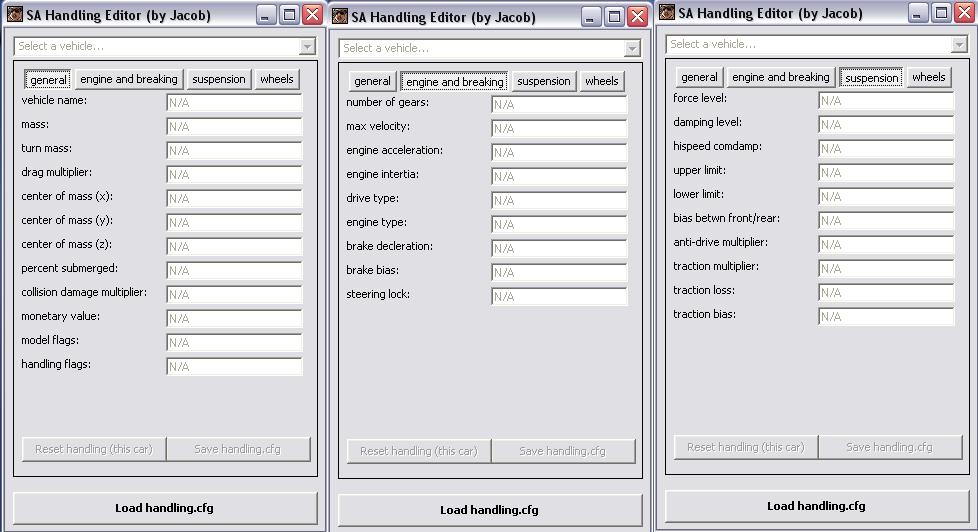
Task: Click the center of mass (x) field
Action: tap(234, 198)
